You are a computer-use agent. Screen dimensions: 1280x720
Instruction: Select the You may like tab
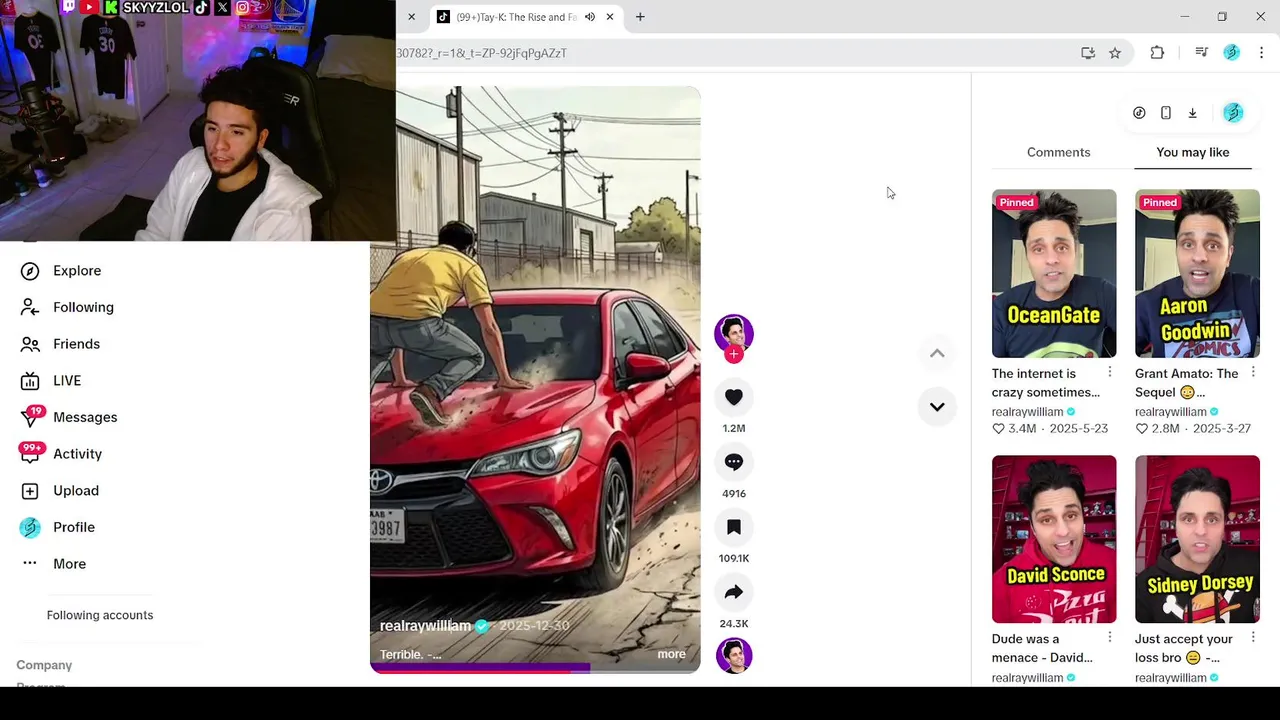point(1193,152)
